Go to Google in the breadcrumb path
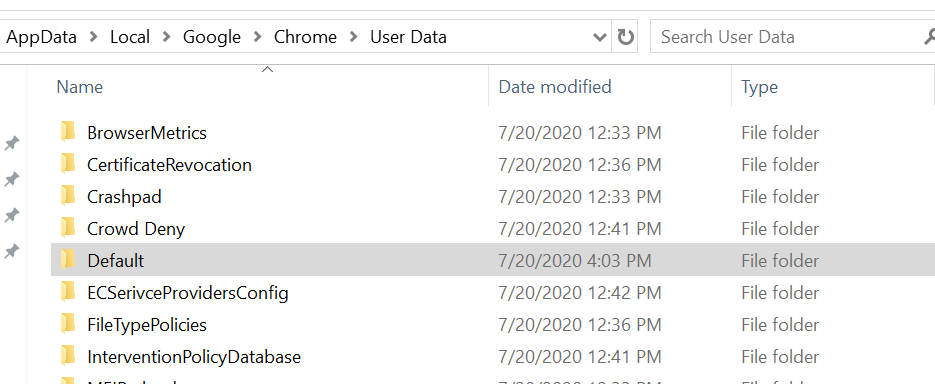The height and width of the screenshot is (384, 935). [x=212, y=37]
